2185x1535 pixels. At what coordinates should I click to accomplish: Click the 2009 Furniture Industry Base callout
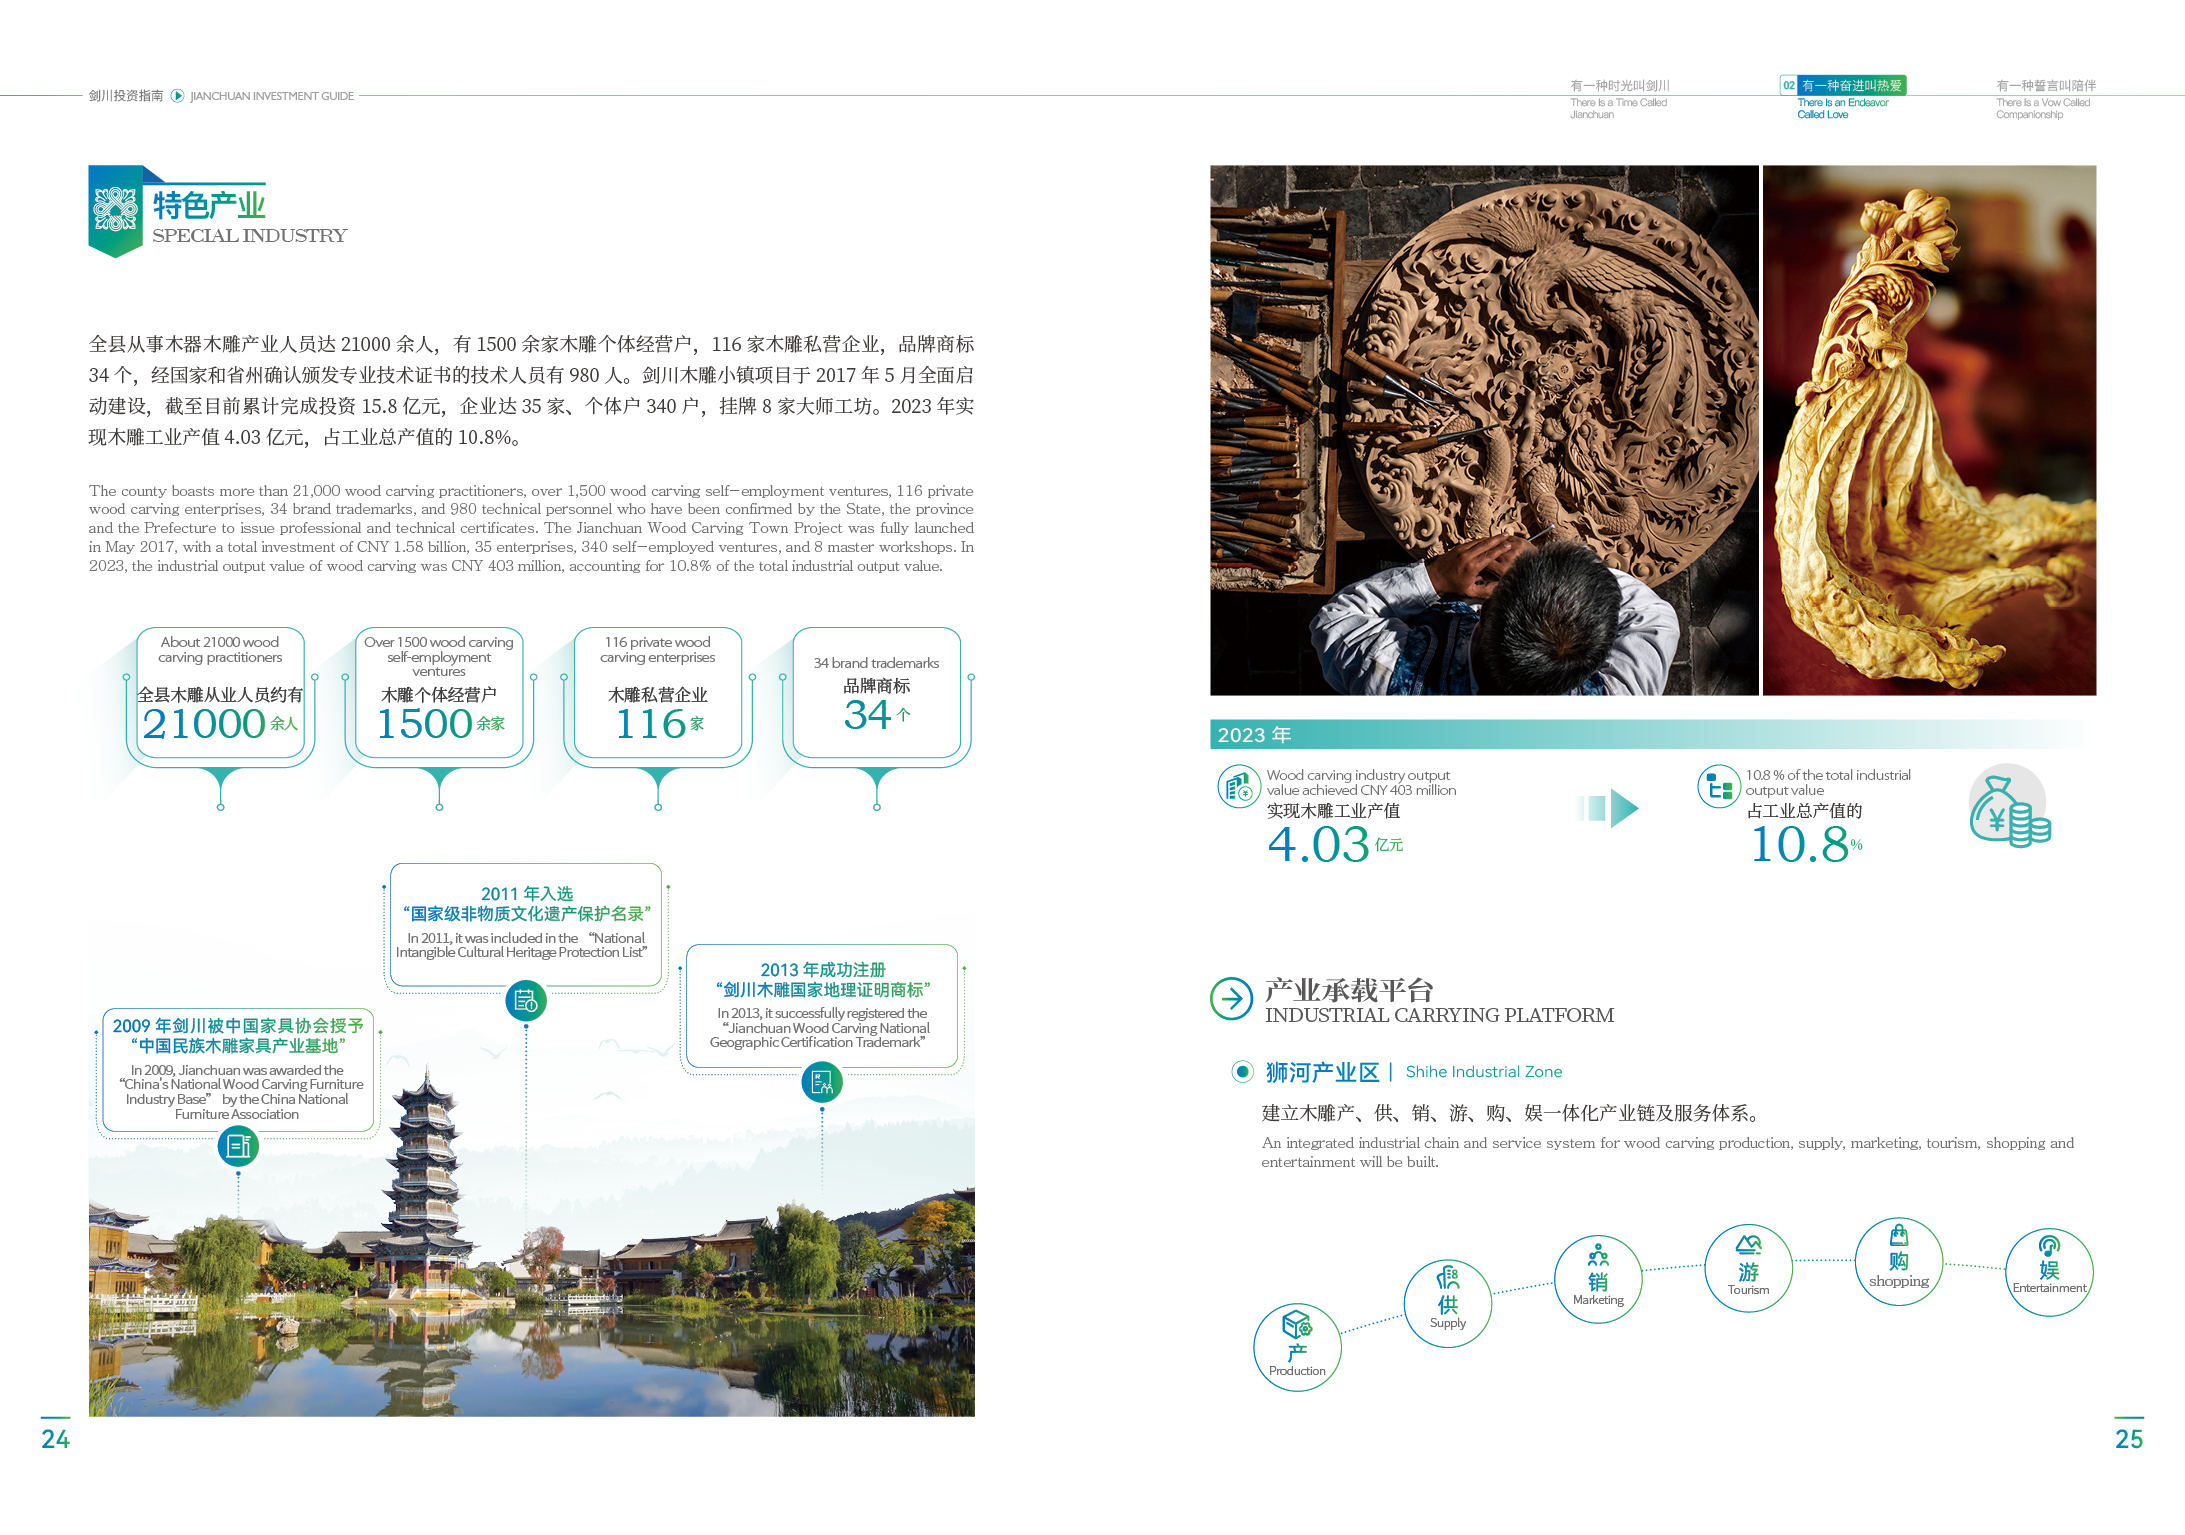coord(238,1070)
